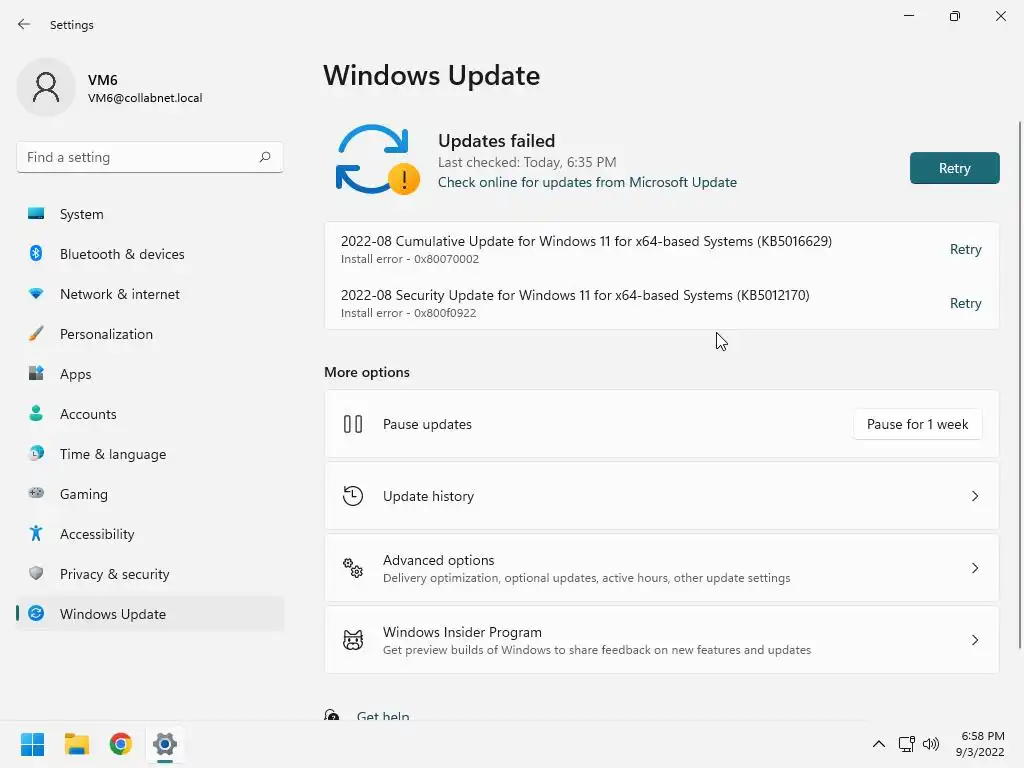This screenshot has width=1024, height=768.
Task: Click the Windows Insider cat icon
Action: coord(353,639)
